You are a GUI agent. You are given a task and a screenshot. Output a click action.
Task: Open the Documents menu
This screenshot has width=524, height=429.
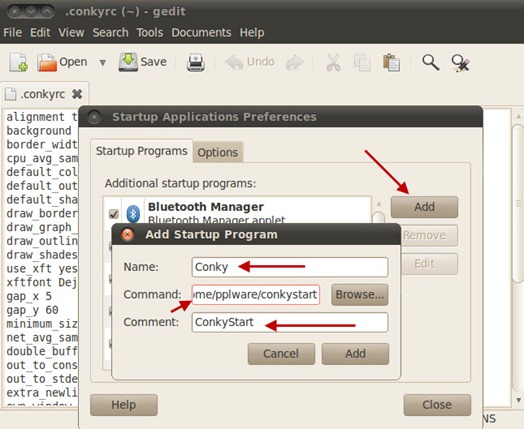(201, 33)
